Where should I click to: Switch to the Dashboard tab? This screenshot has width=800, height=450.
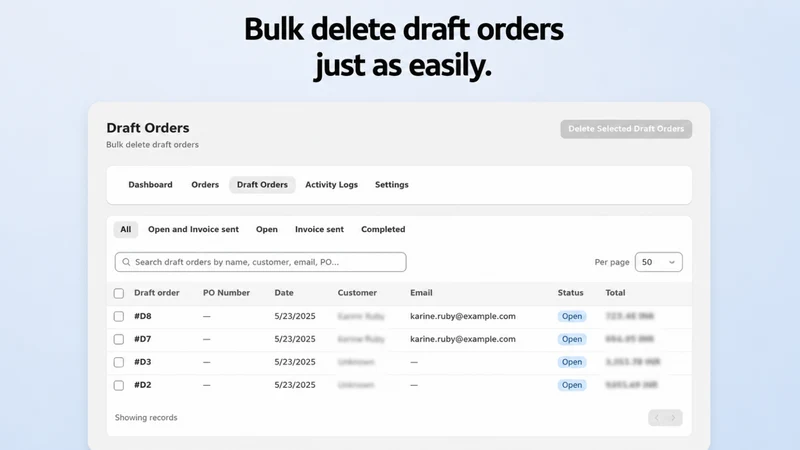[151, 185]
